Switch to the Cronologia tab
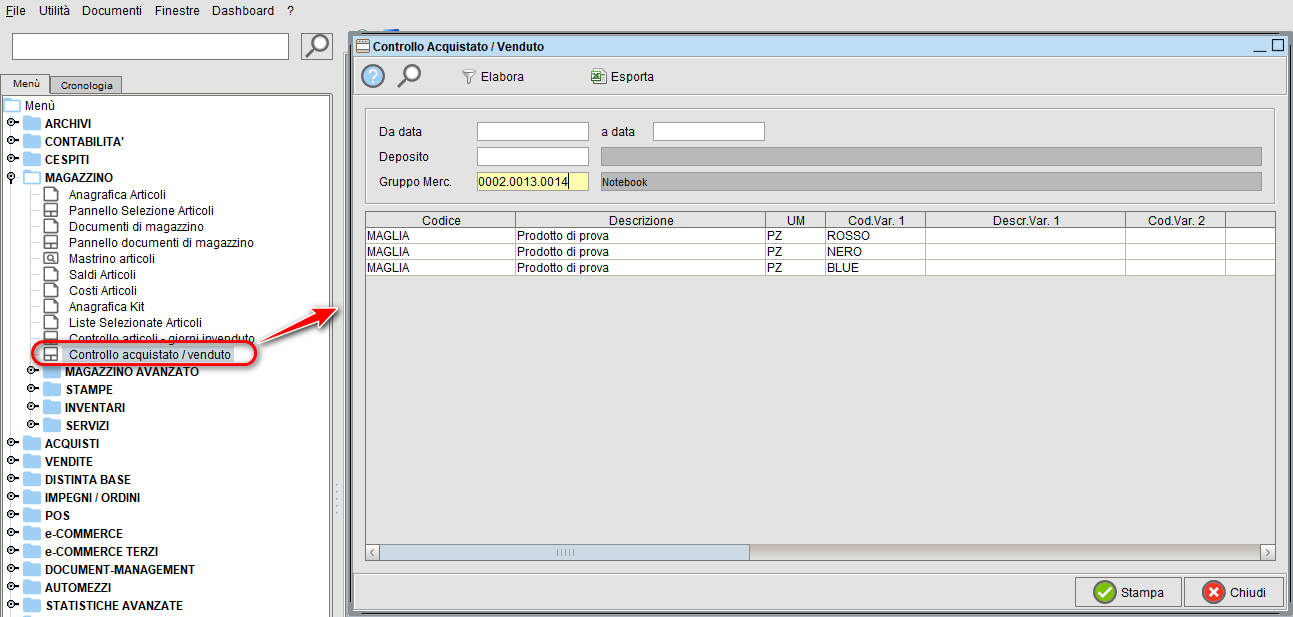1293x617 pixels. 86,85
